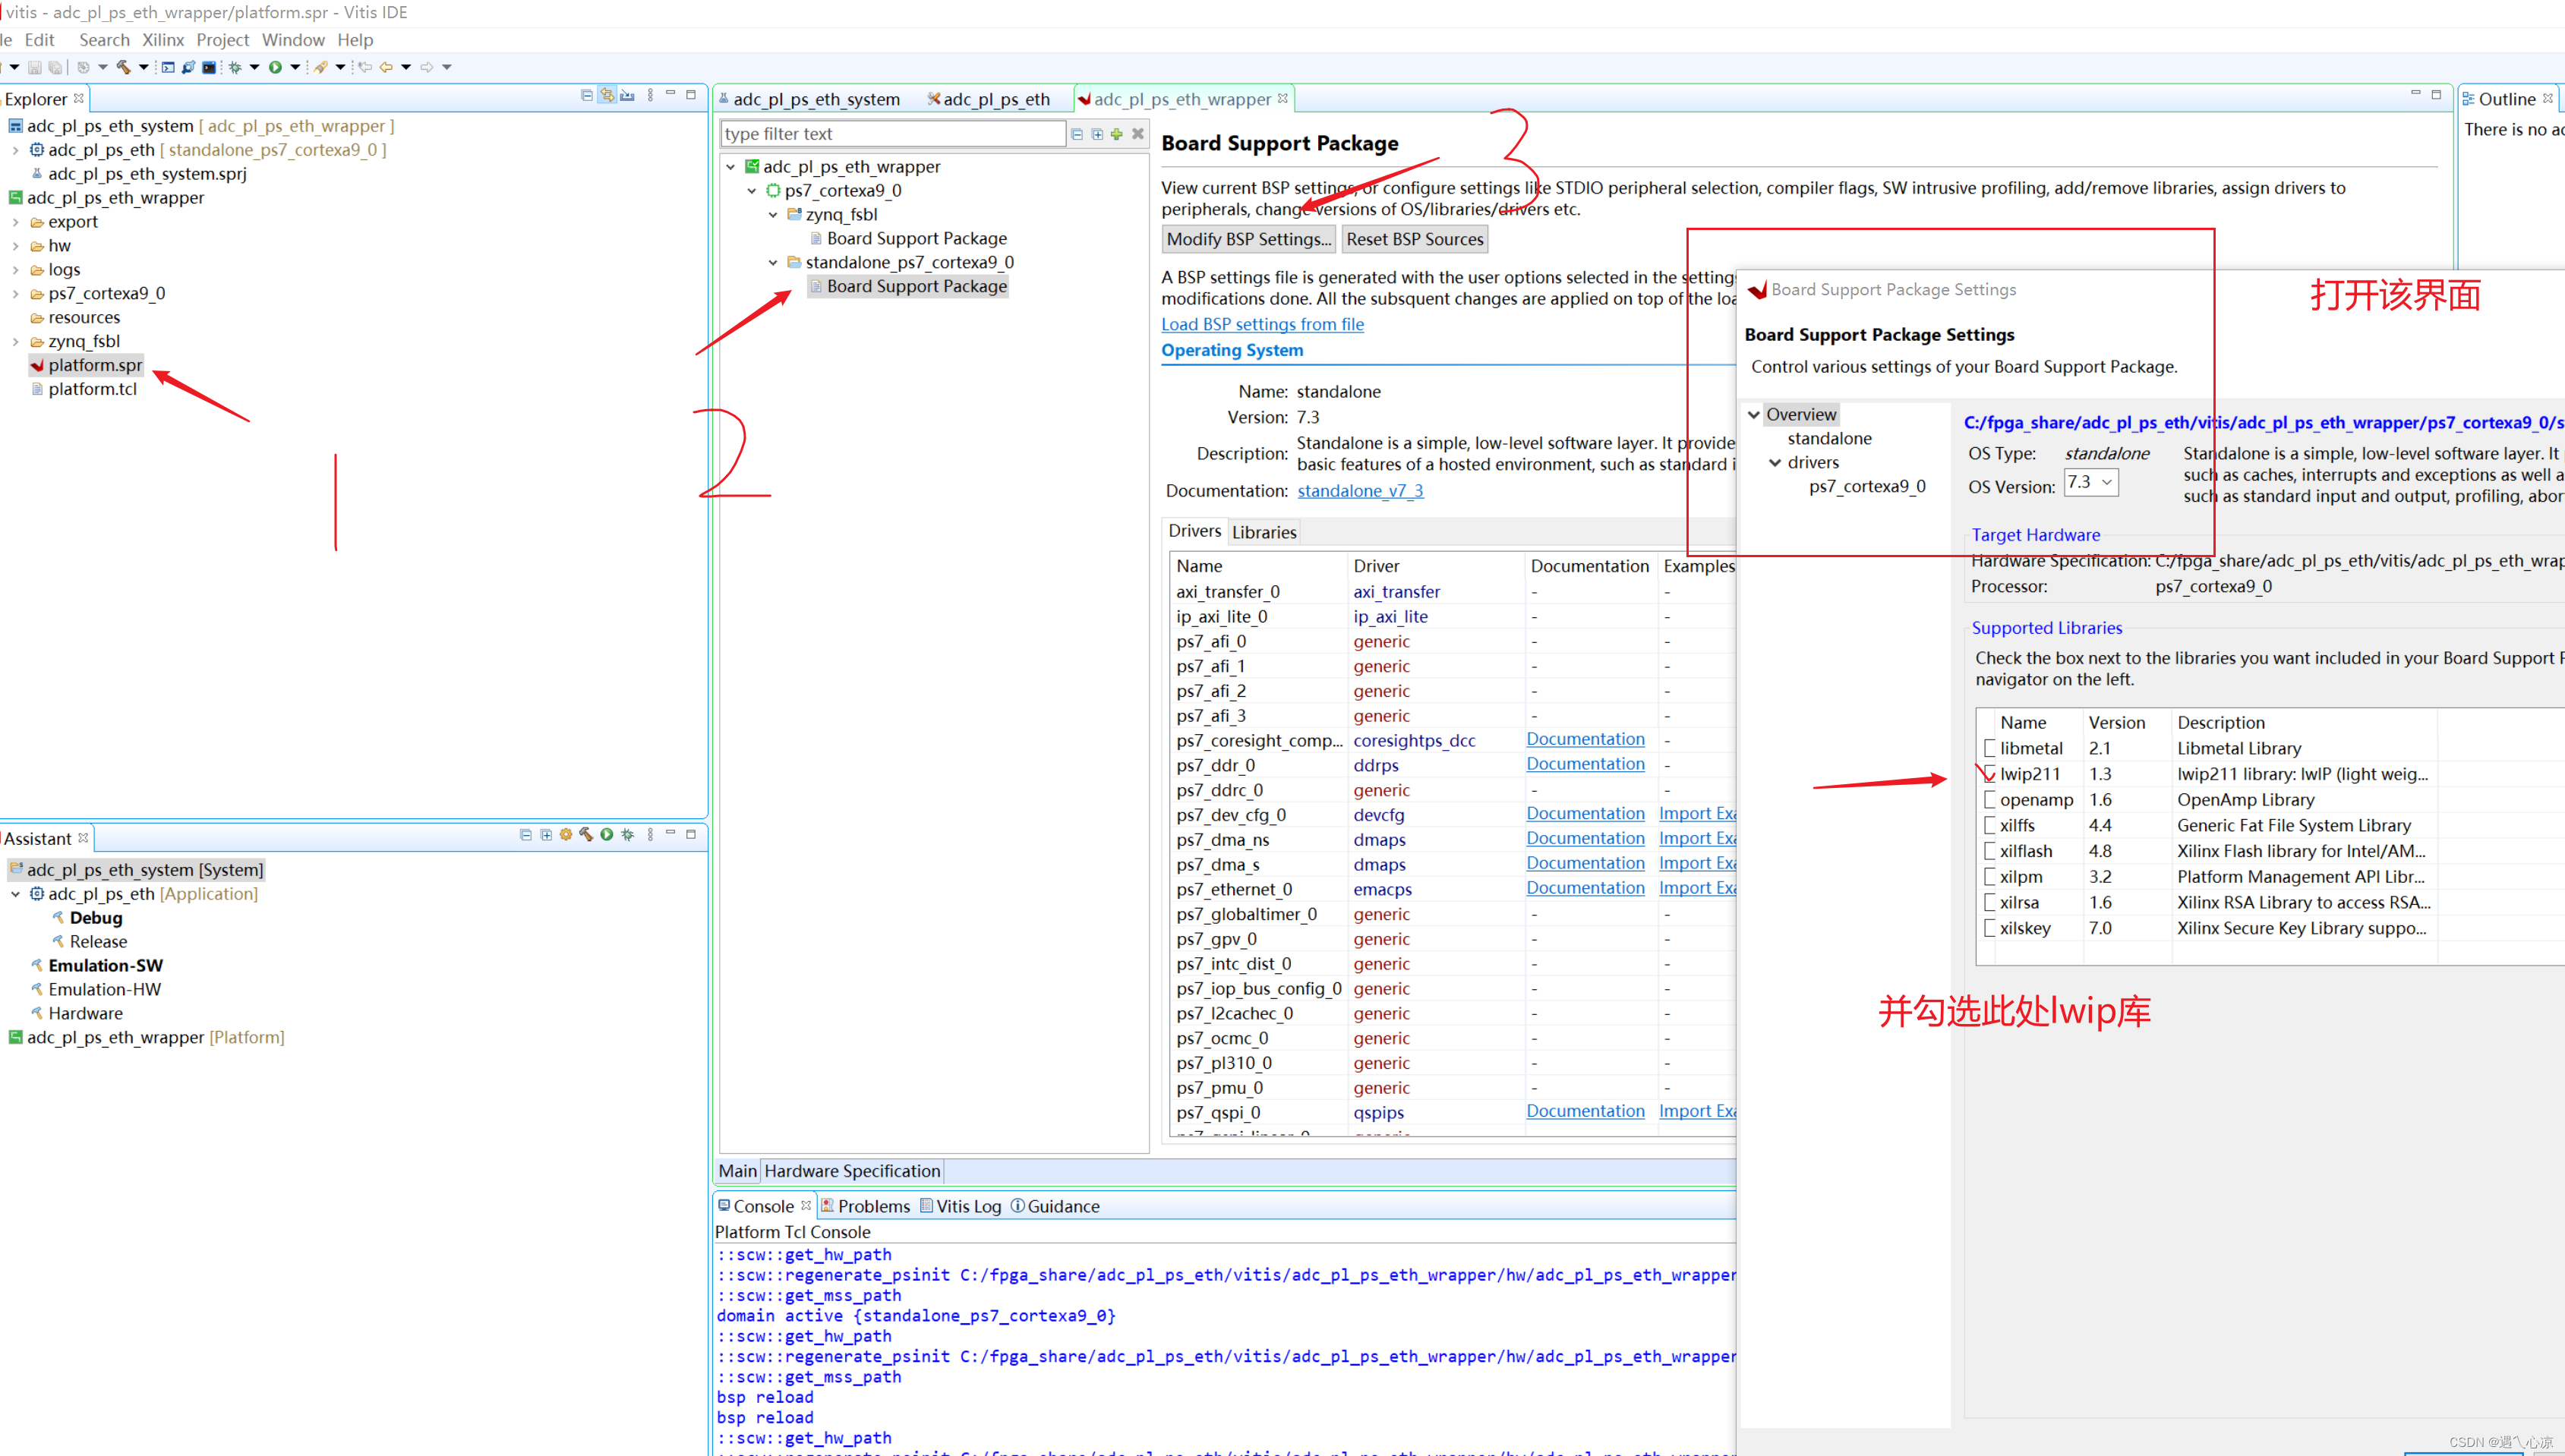Check the openamp library checkbox
The height and width of the screenshot is (1456, 2565).
tap(1990, 800)
